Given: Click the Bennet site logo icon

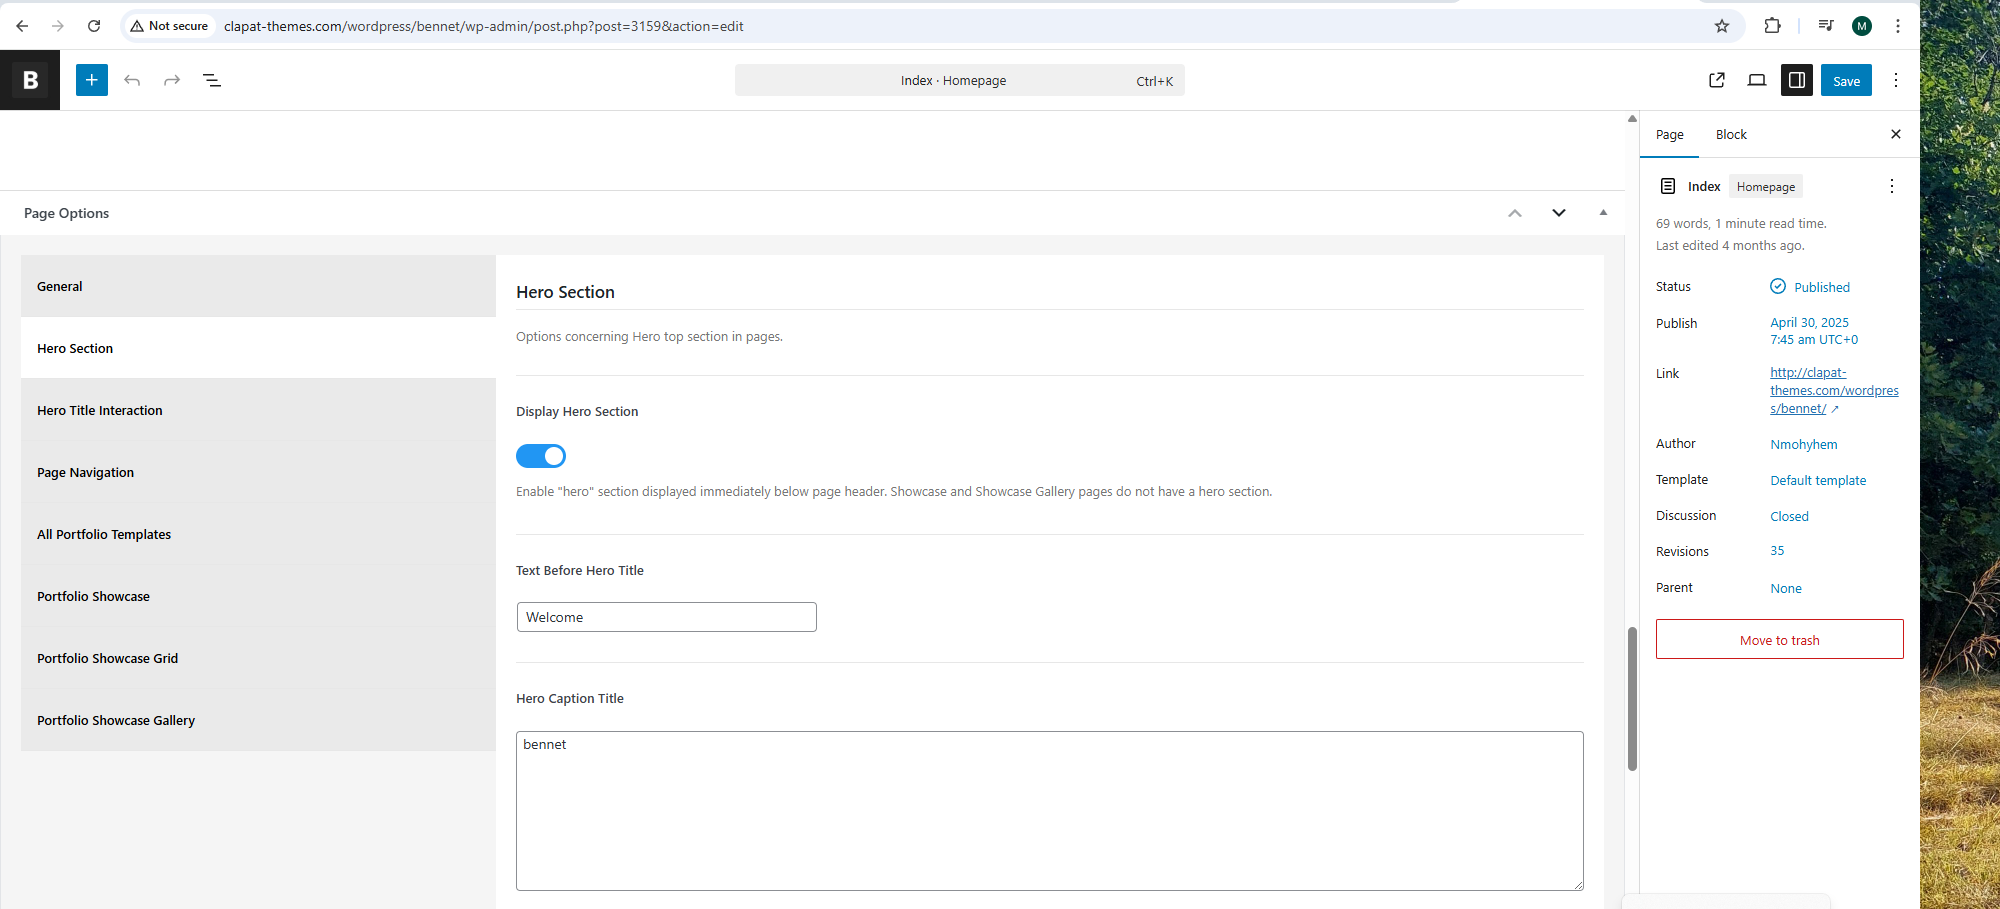Looking at the screenshot, I should (x=30, y=80).
